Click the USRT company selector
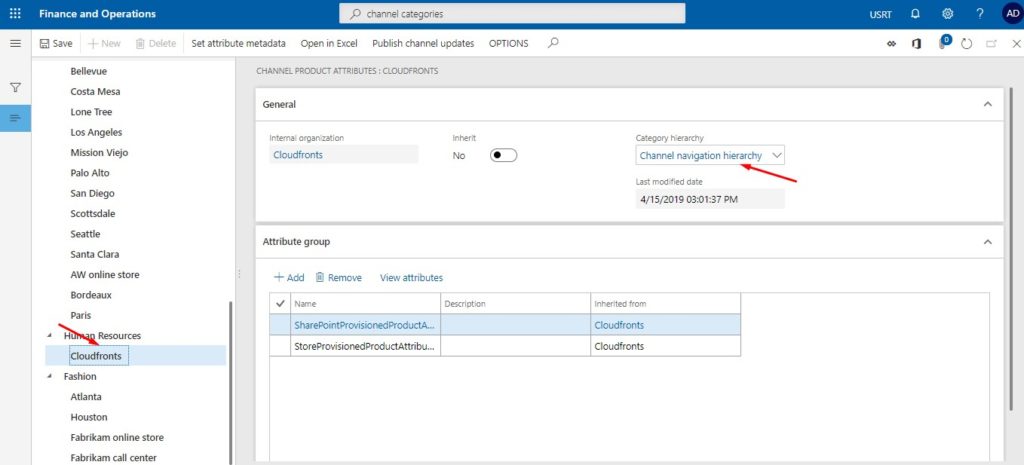The image size is (1024, 465). (880, 14)
